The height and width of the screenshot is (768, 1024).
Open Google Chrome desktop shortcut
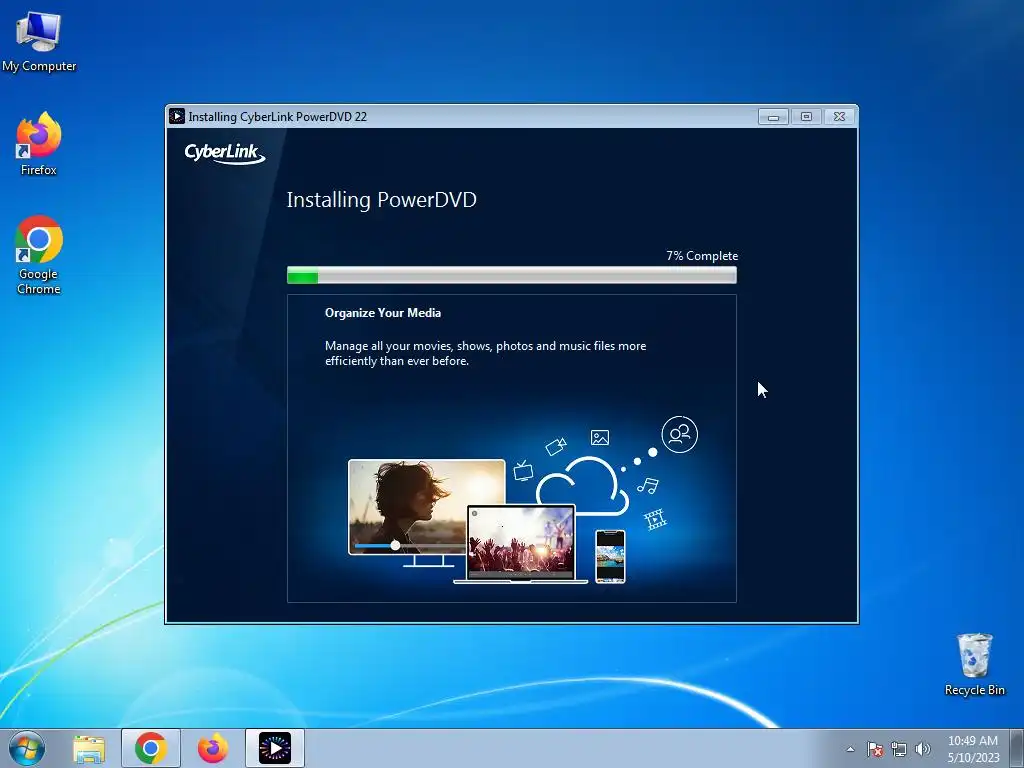click(39, 255)
